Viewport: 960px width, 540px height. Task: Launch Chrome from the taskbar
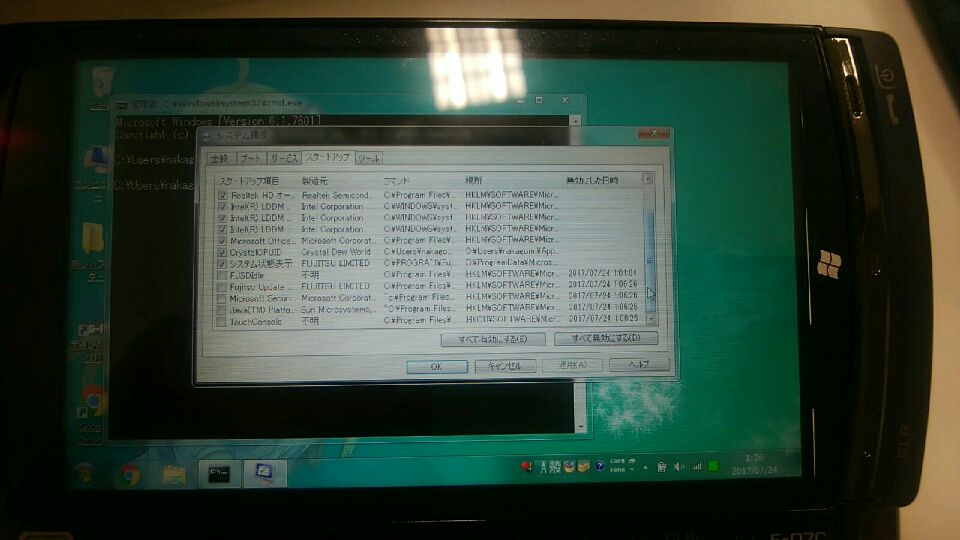tap(129, 474)
